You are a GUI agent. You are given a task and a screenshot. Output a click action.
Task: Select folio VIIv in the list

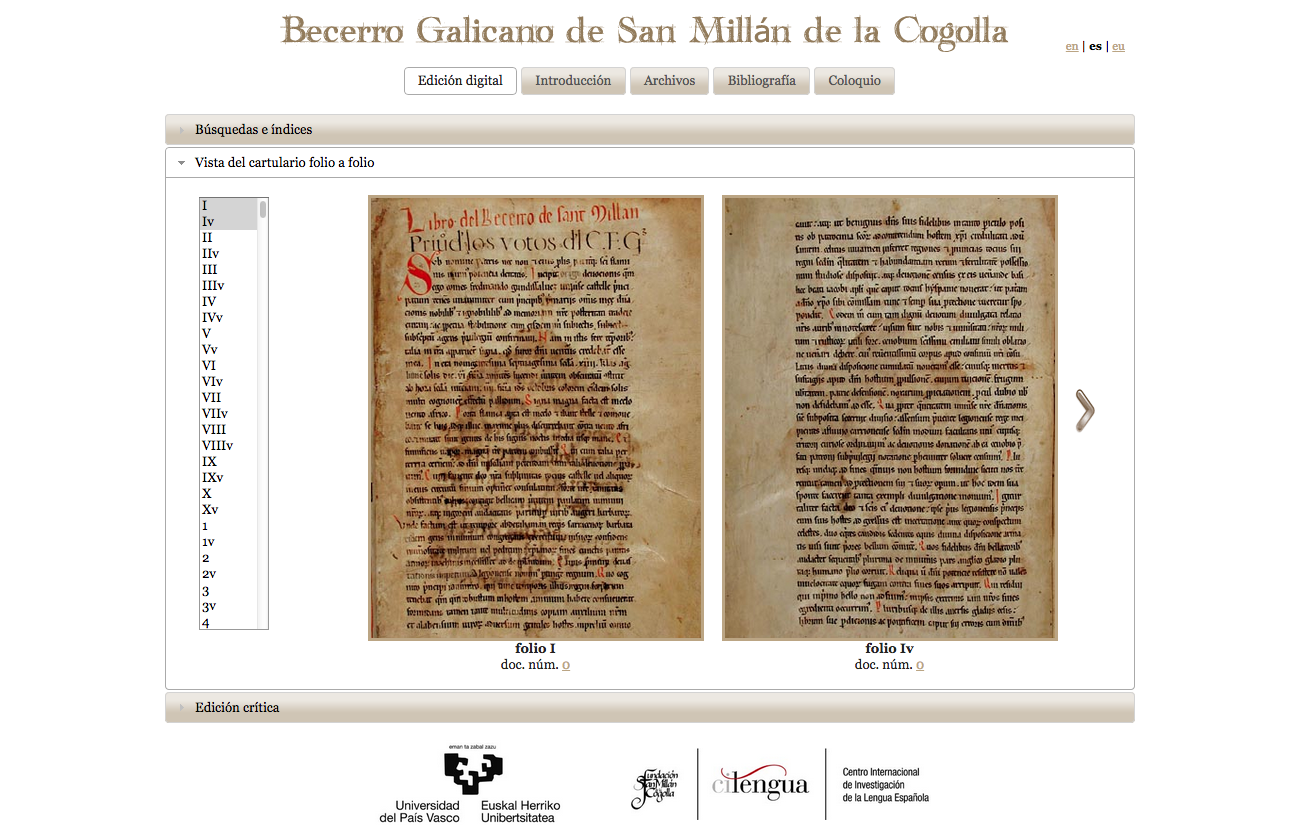pos(229,414)
